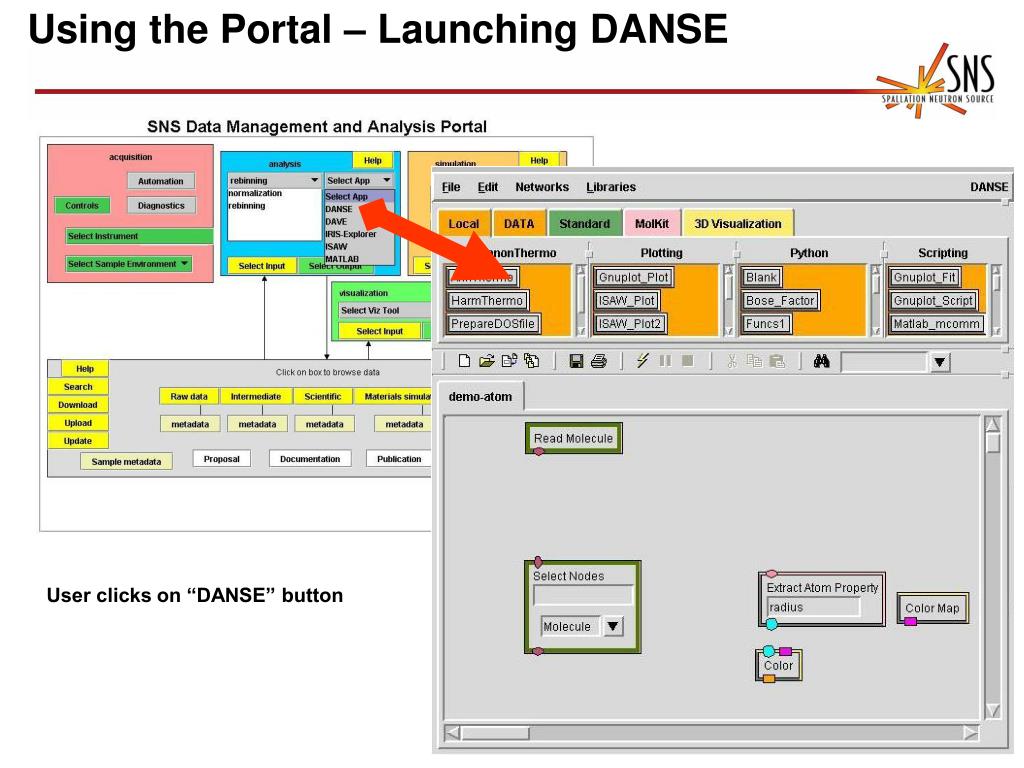Viewport: 1024px width, 768px height.
Task: Click the canvas horizontal scrollbar thumb
Action: pyautogui.click(x=495, y=733)
